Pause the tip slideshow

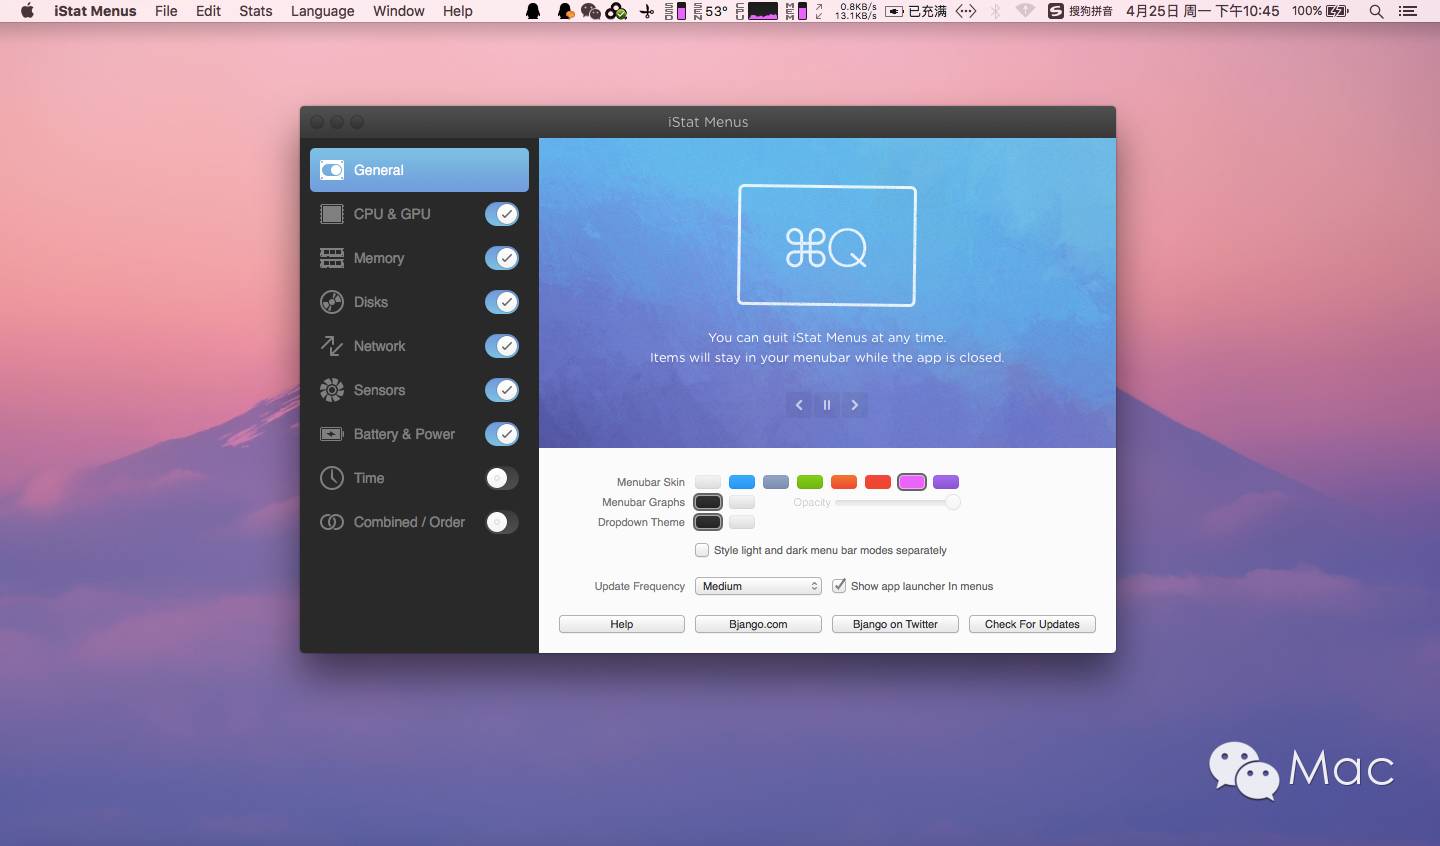pyautogui.click(x=827, y=405)
